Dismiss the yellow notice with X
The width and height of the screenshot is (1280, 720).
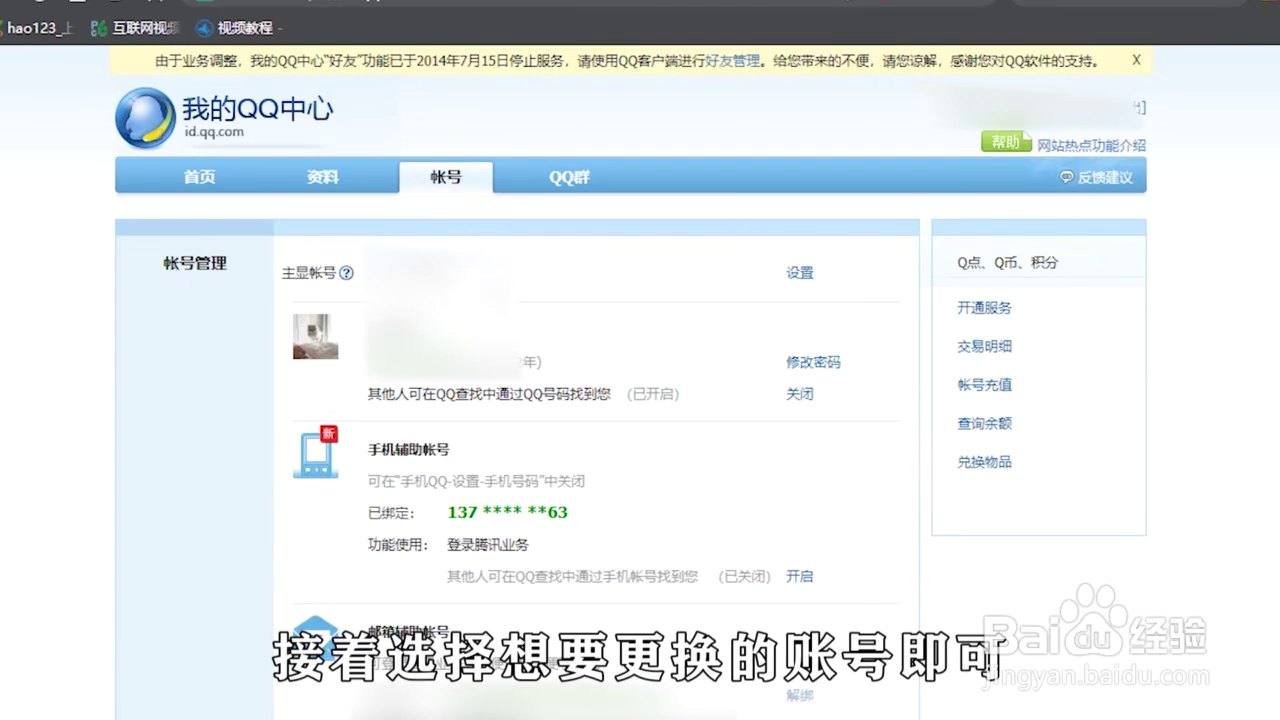pos(1136,60)
